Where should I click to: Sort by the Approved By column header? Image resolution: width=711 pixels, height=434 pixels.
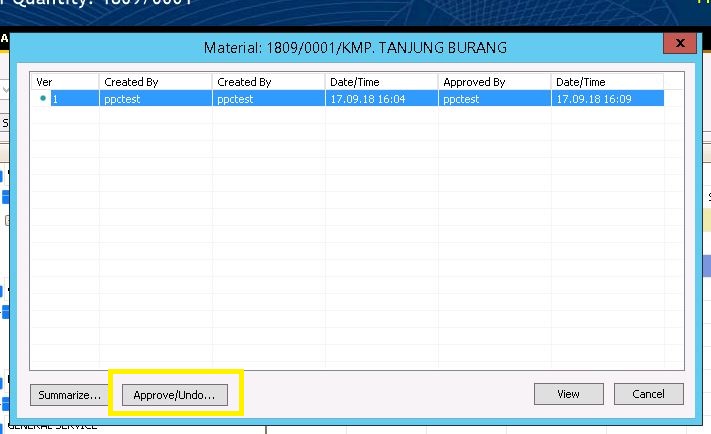pyautogui.click(x=493, y=81)
